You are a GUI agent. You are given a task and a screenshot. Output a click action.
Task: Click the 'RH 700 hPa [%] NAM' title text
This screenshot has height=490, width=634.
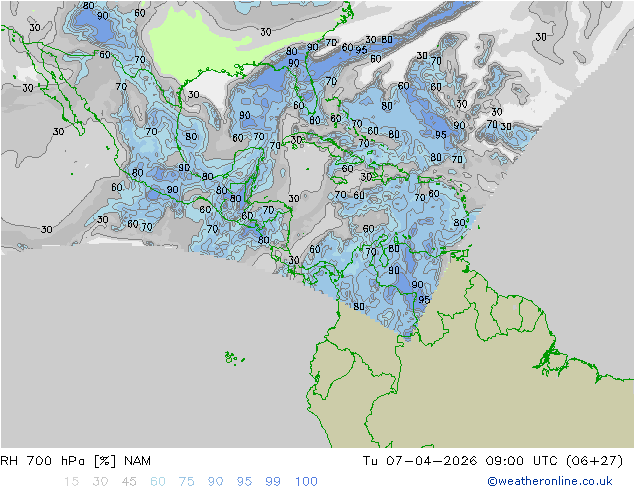pyautogui.click(x=76, y=461)
